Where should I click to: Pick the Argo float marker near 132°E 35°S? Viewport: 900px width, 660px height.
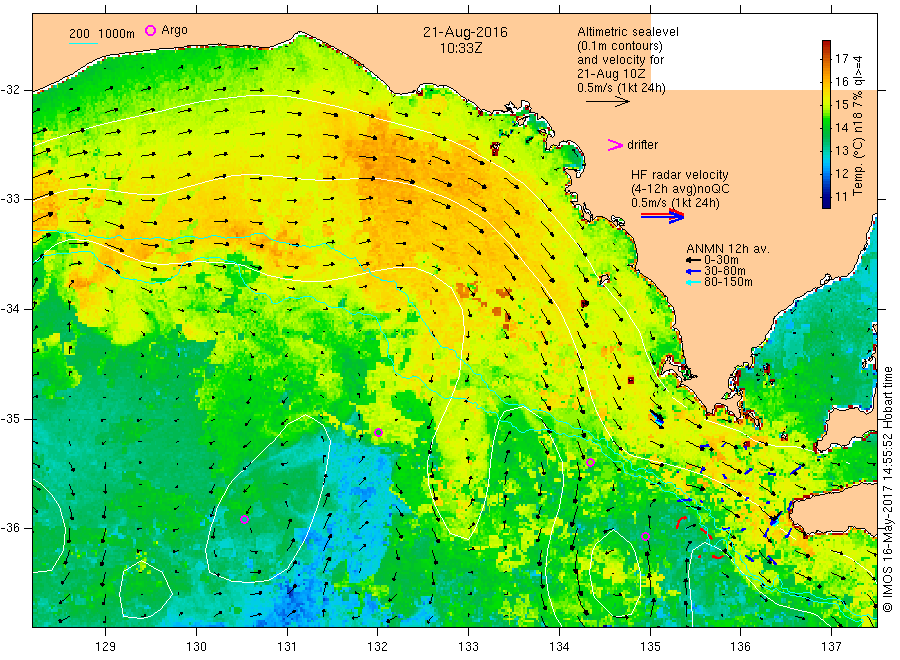378,432
